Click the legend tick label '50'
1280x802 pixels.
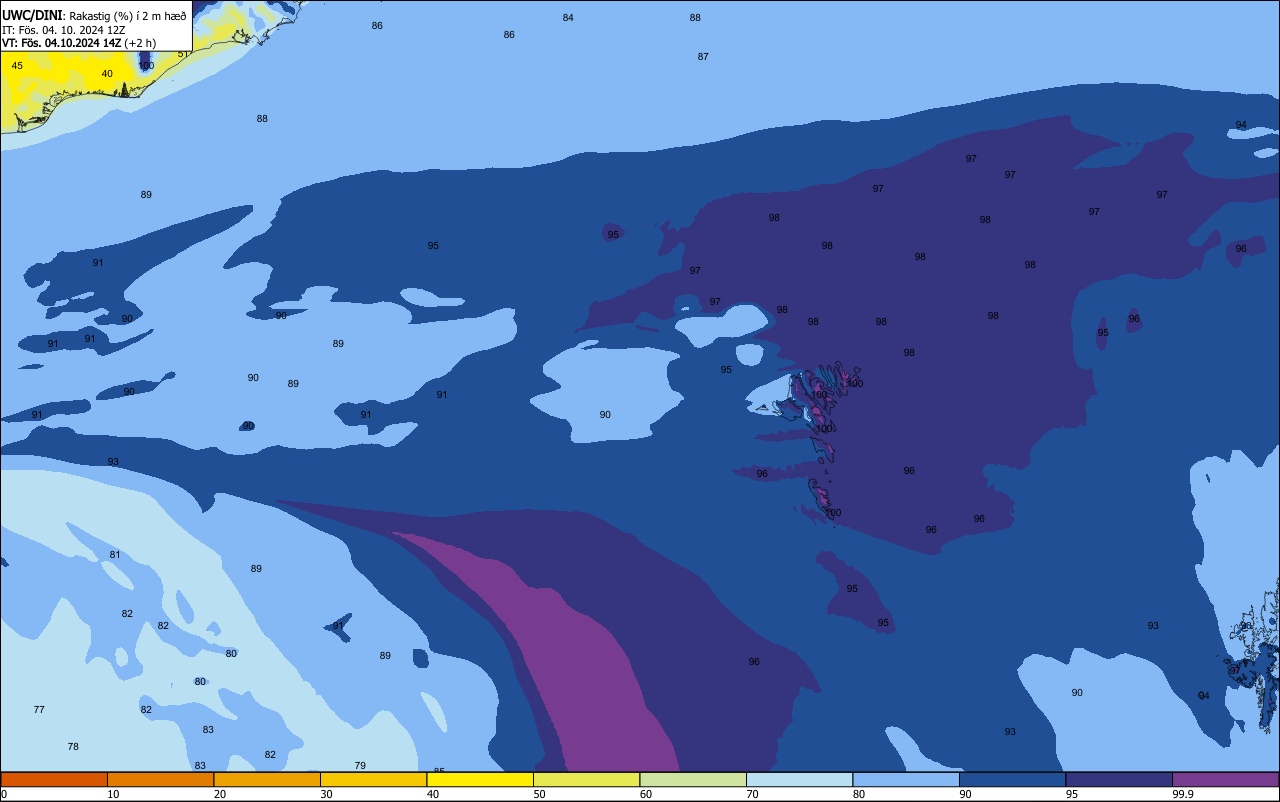(x=539, y=794)
